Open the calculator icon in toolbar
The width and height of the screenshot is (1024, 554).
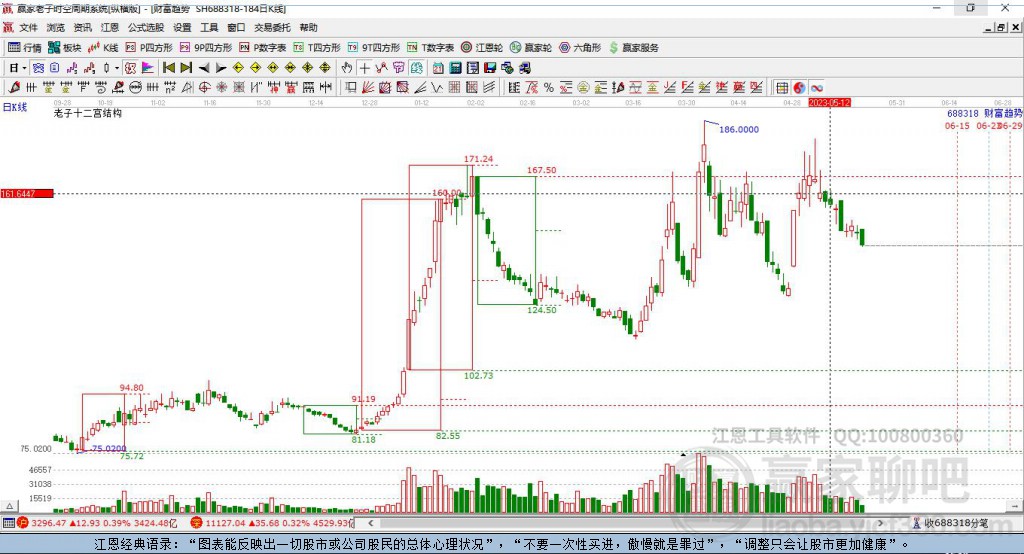[x=455, y=68]
